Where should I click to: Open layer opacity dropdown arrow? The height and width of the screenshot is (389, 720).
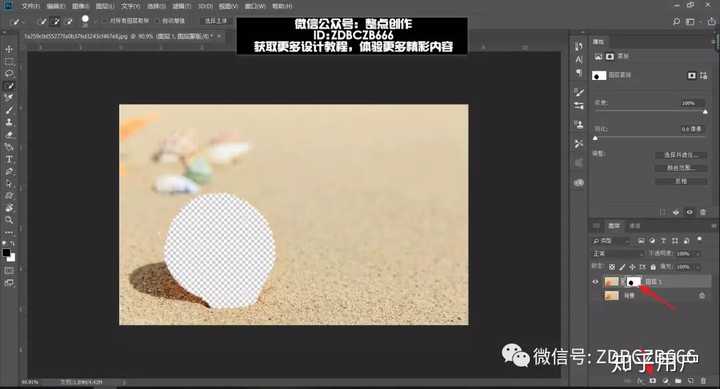click(x=698, y=254)
